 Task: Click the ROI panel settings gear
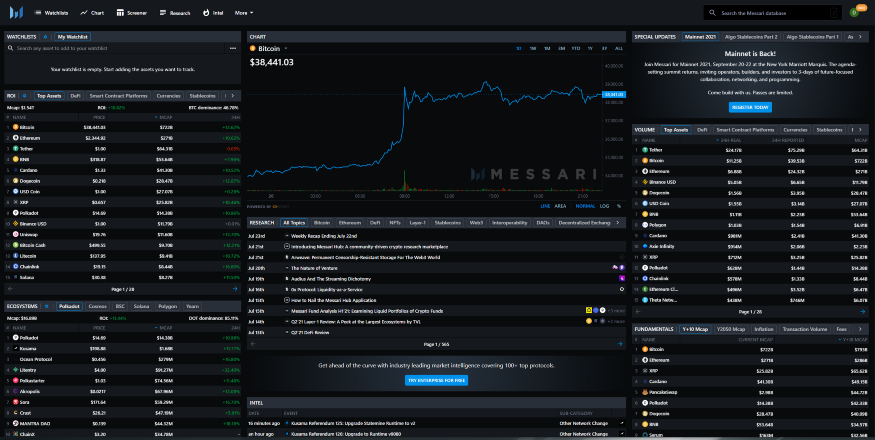tap(25, 96)
